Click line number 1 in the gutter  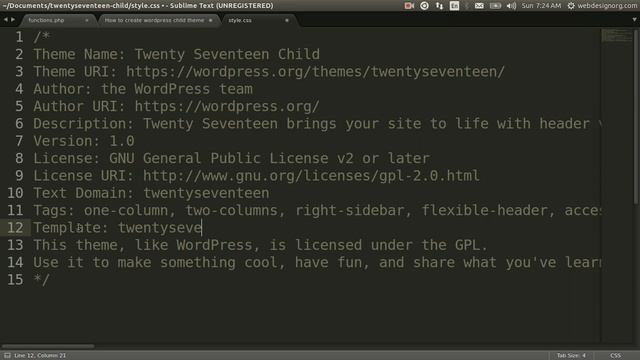pos(19,37)
